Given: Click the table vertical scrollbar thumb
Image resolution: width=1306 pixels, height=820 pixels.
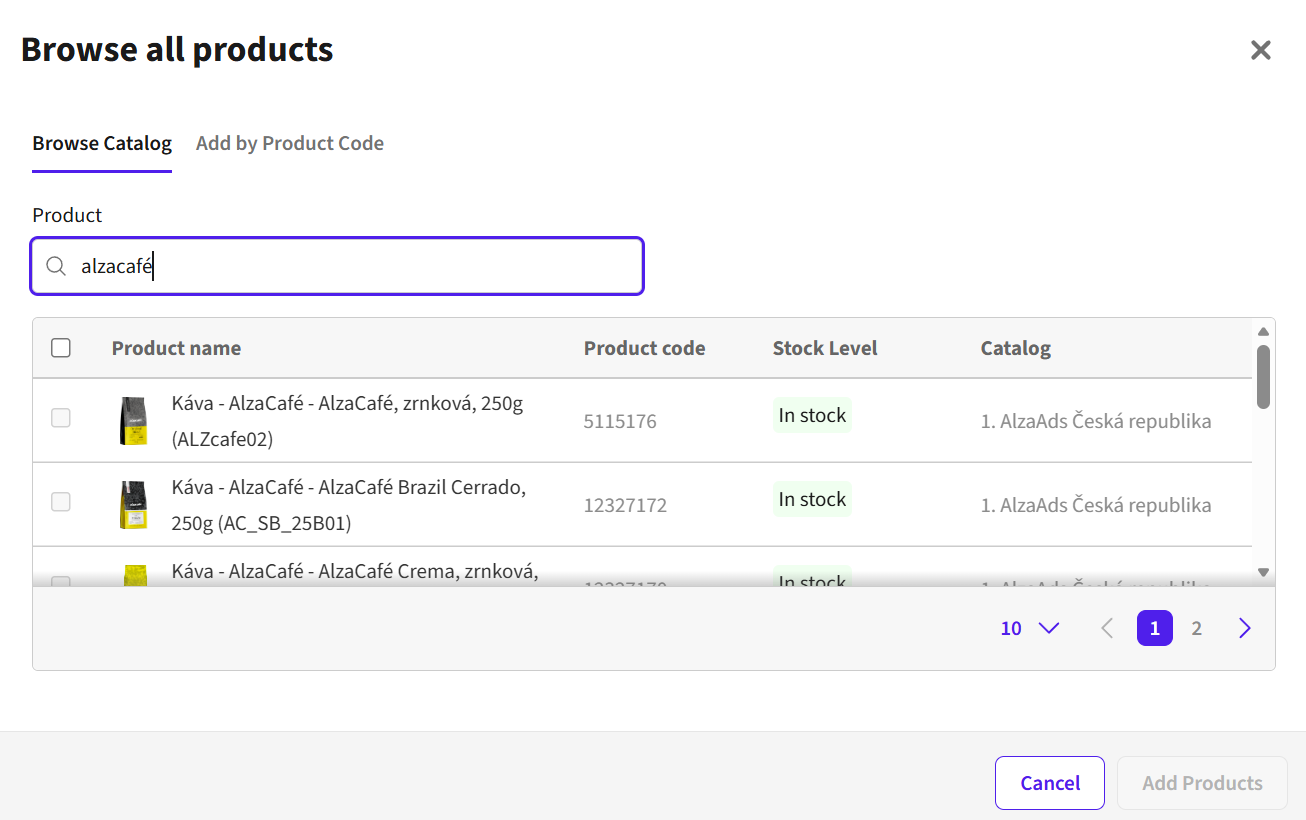Looking at the screenshot, I should (1263, 377).
